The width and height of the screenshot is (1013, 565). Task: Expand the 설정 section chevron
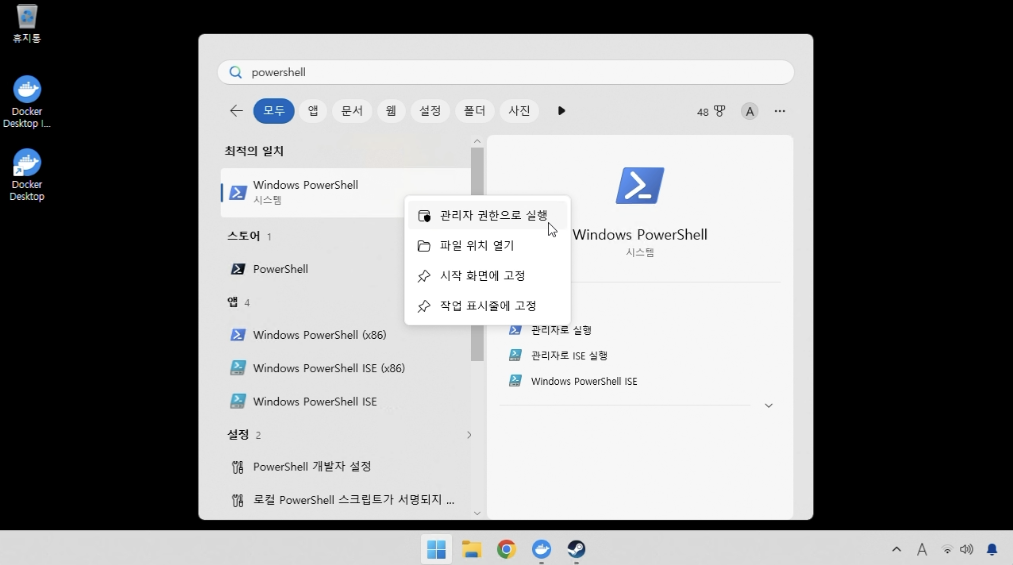click(x=469, y=435)
